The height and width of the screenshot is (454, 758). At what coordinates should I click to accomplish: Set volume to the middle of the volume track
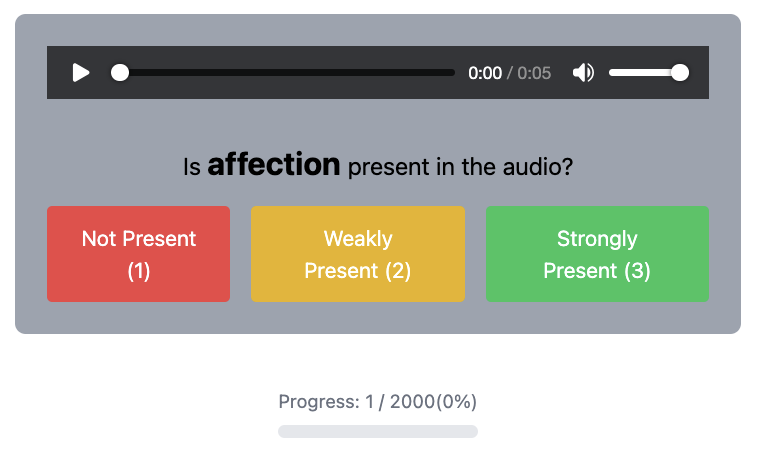click(645, 73)
